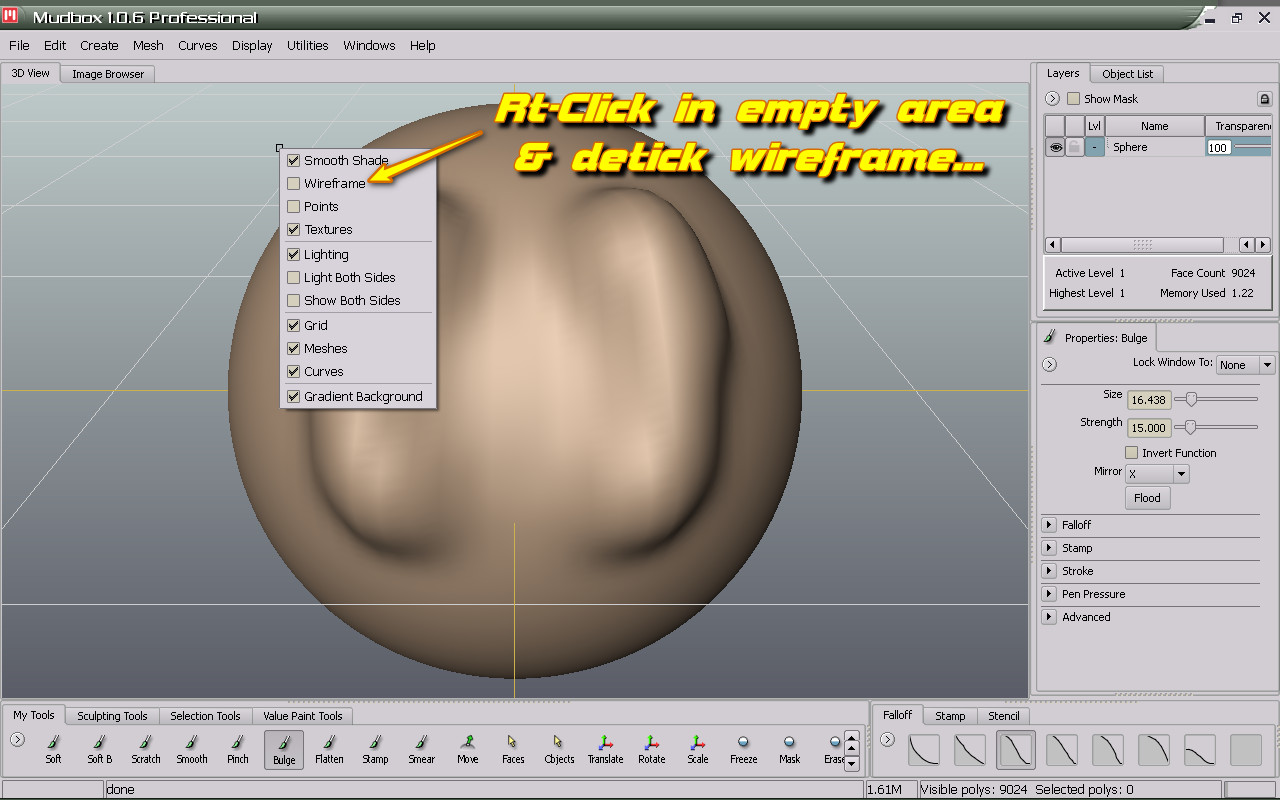This screenshot has height=800, width=1280.
Task: Choose the first falloff curve preset
Action: [924, 749]
